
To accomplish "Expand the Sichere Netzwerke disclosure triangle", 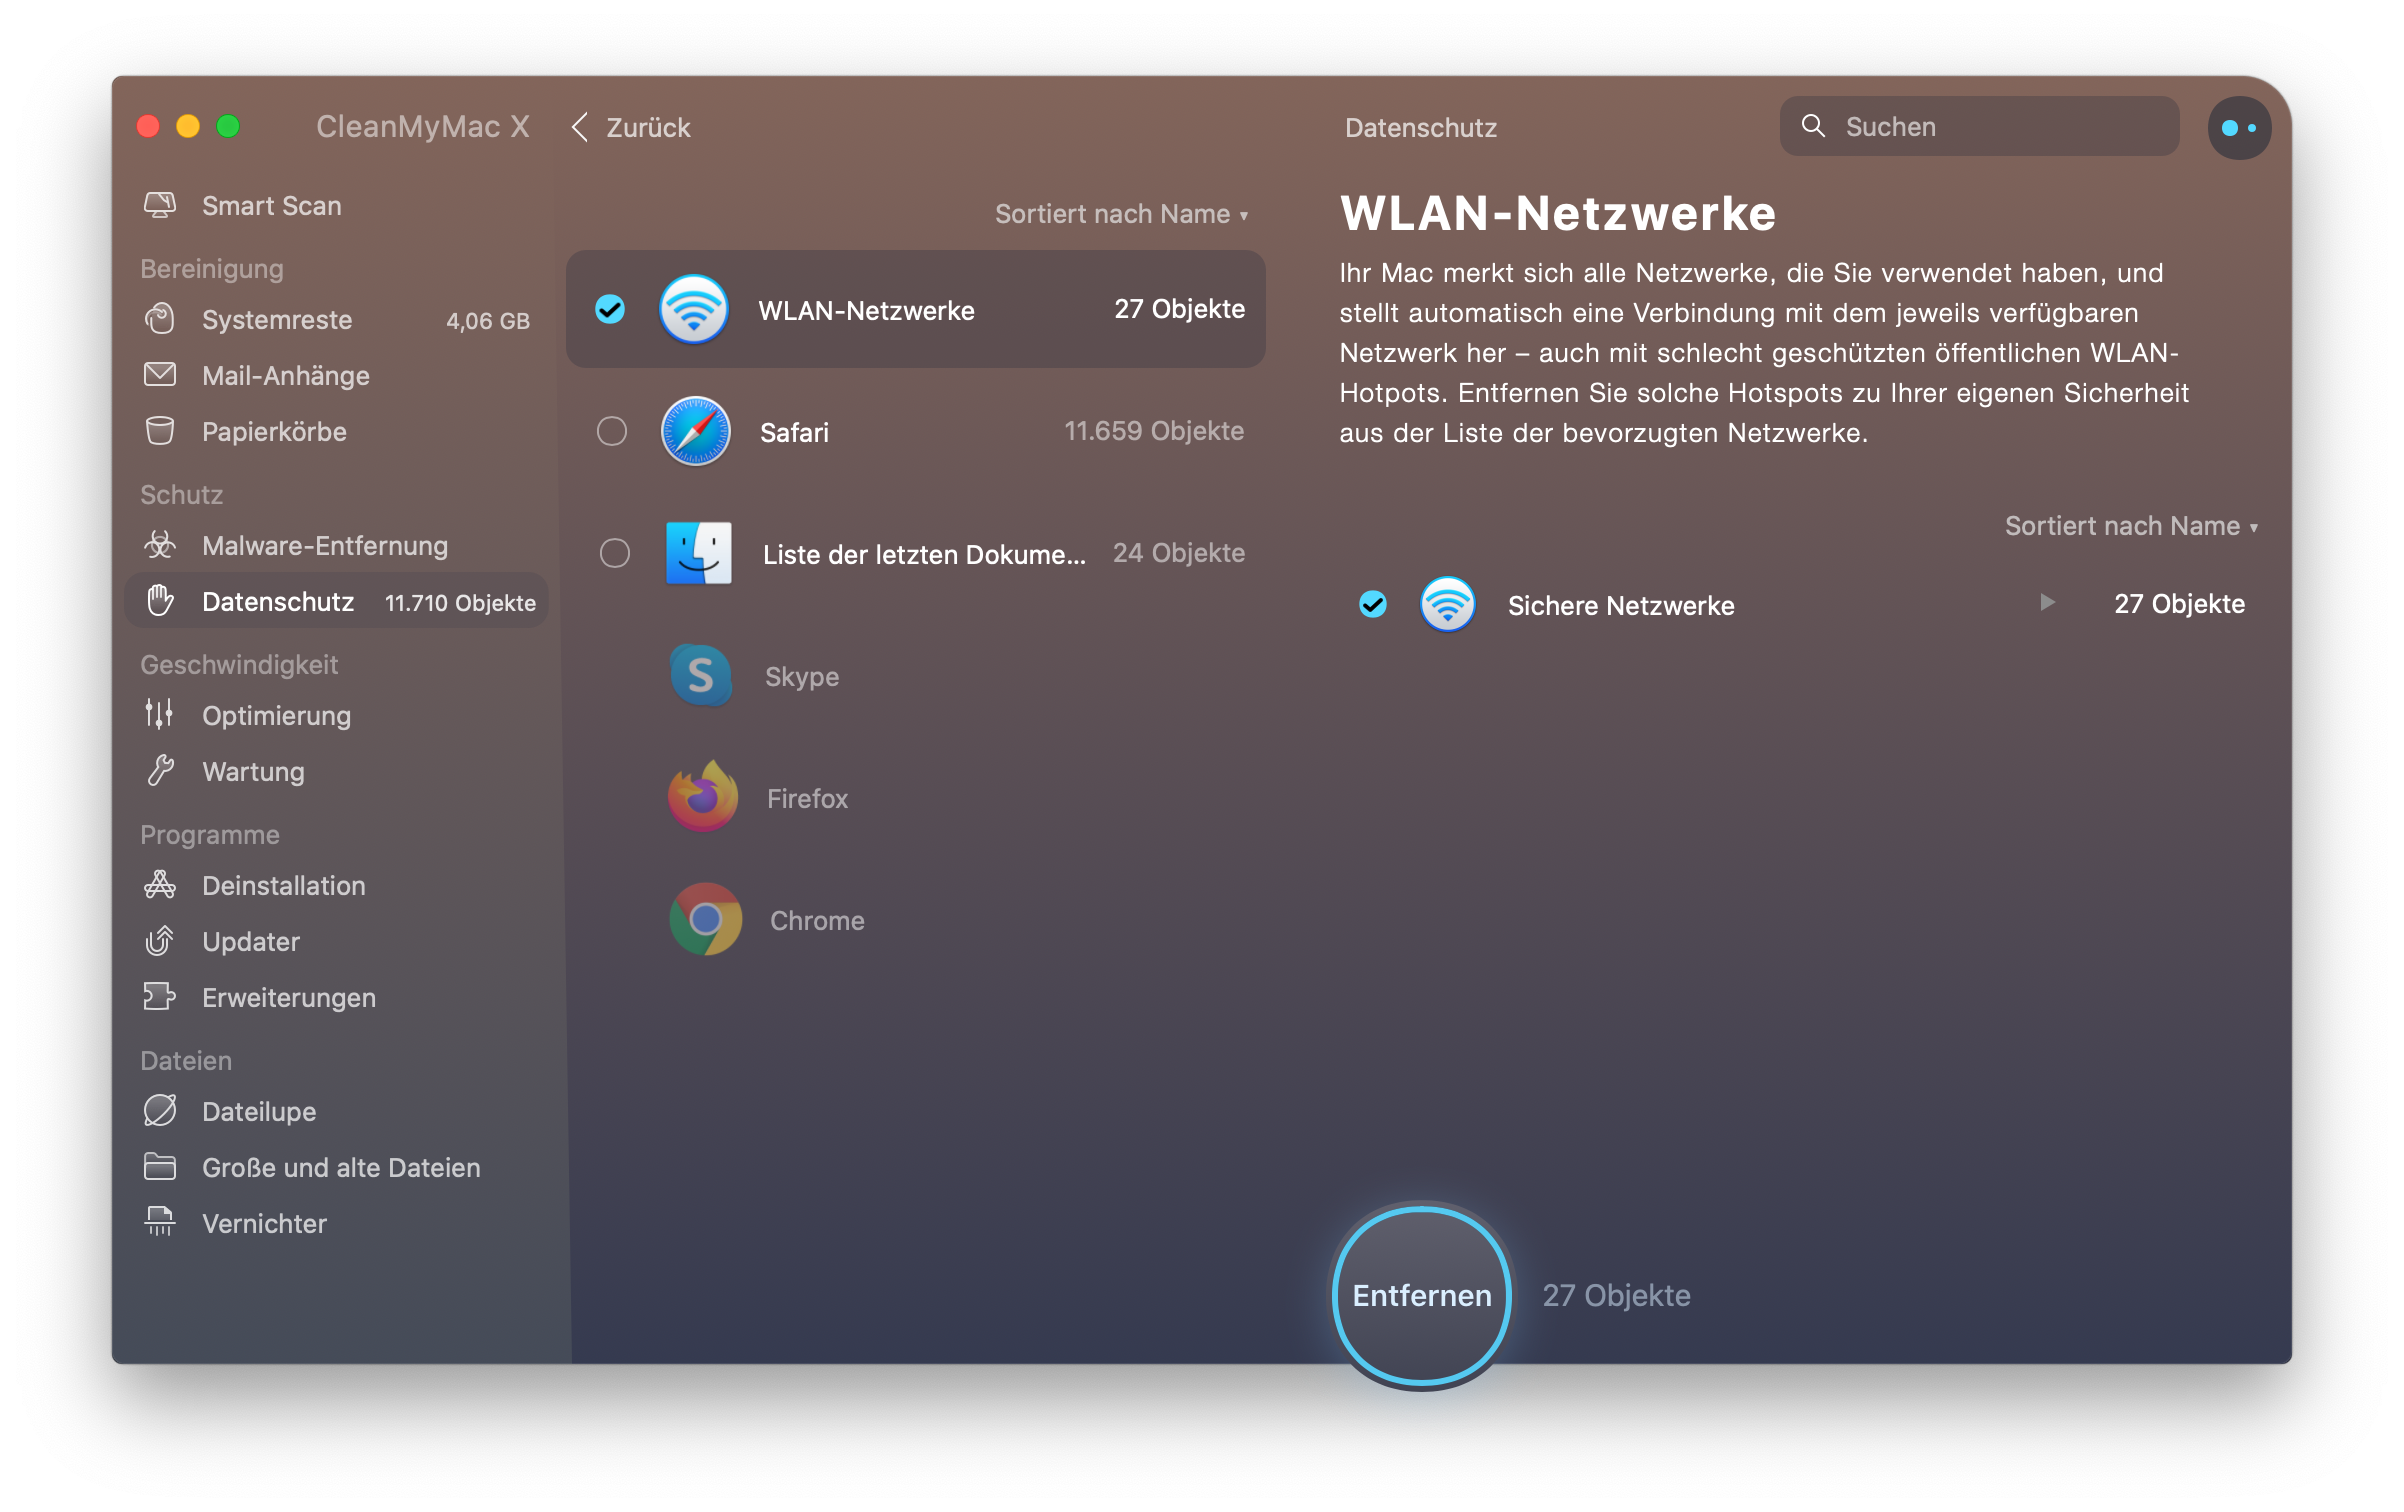I will tap(2047, 602).
